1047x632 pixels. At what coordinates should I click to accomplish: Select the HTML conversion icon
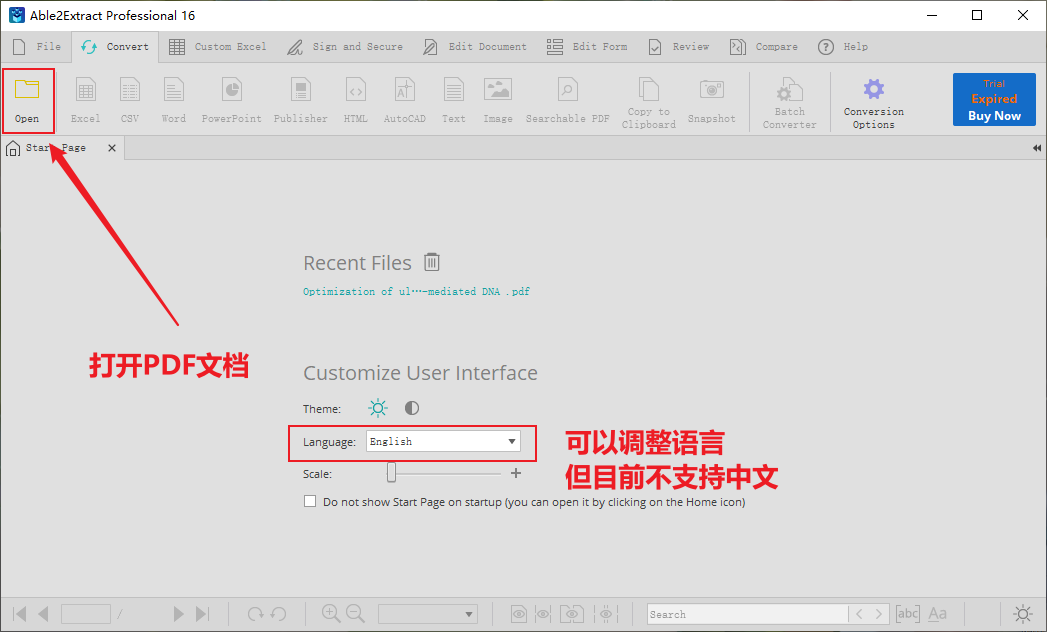point(356,90)
